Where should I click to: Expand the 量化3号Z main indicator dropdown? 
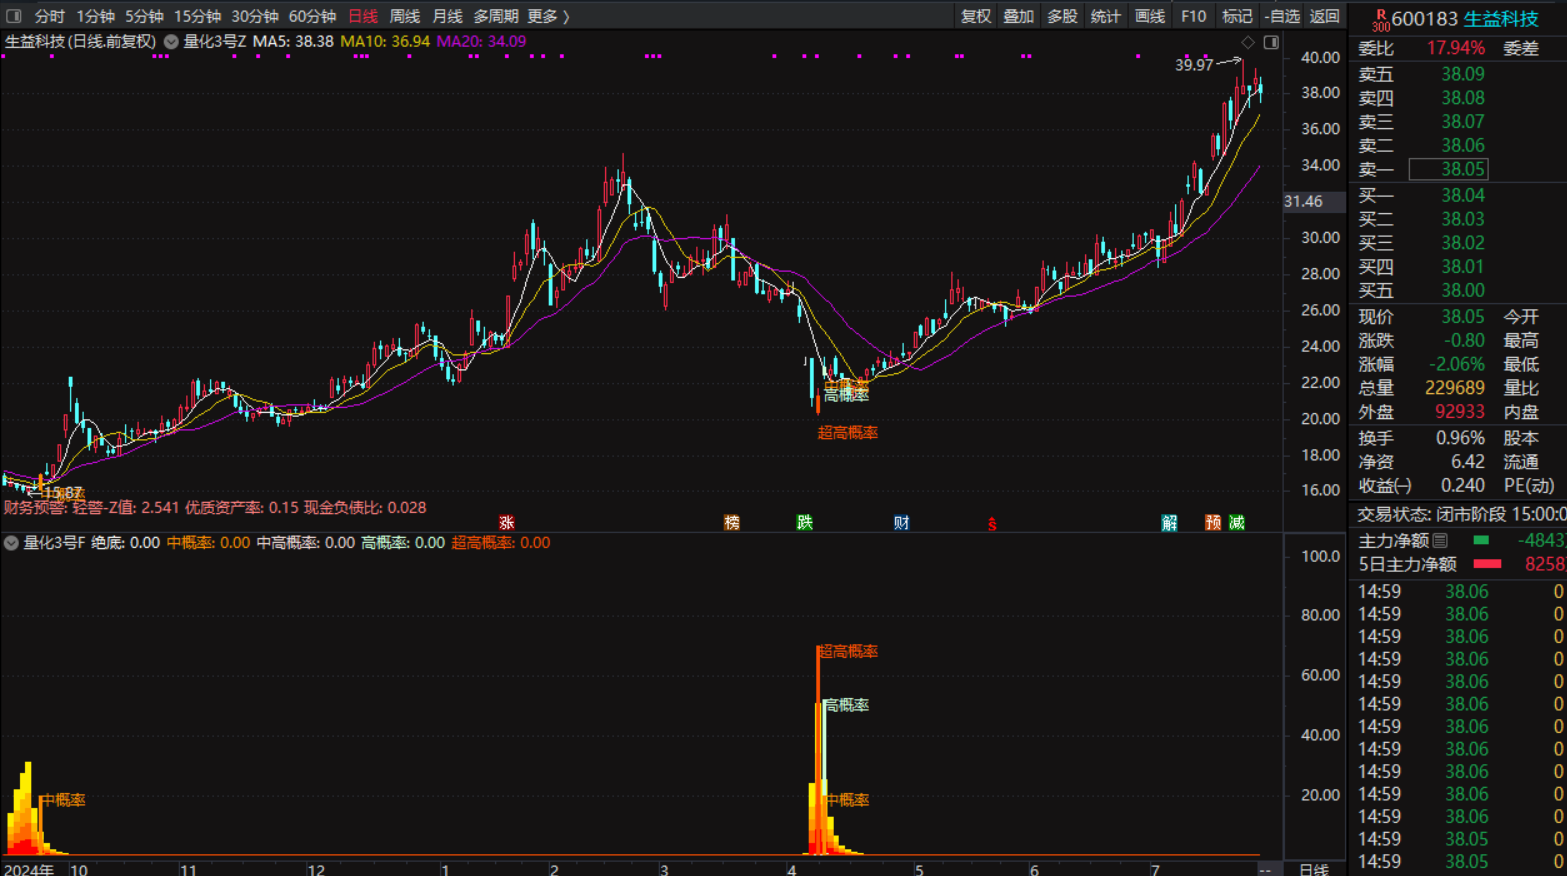tap(171, 42)
